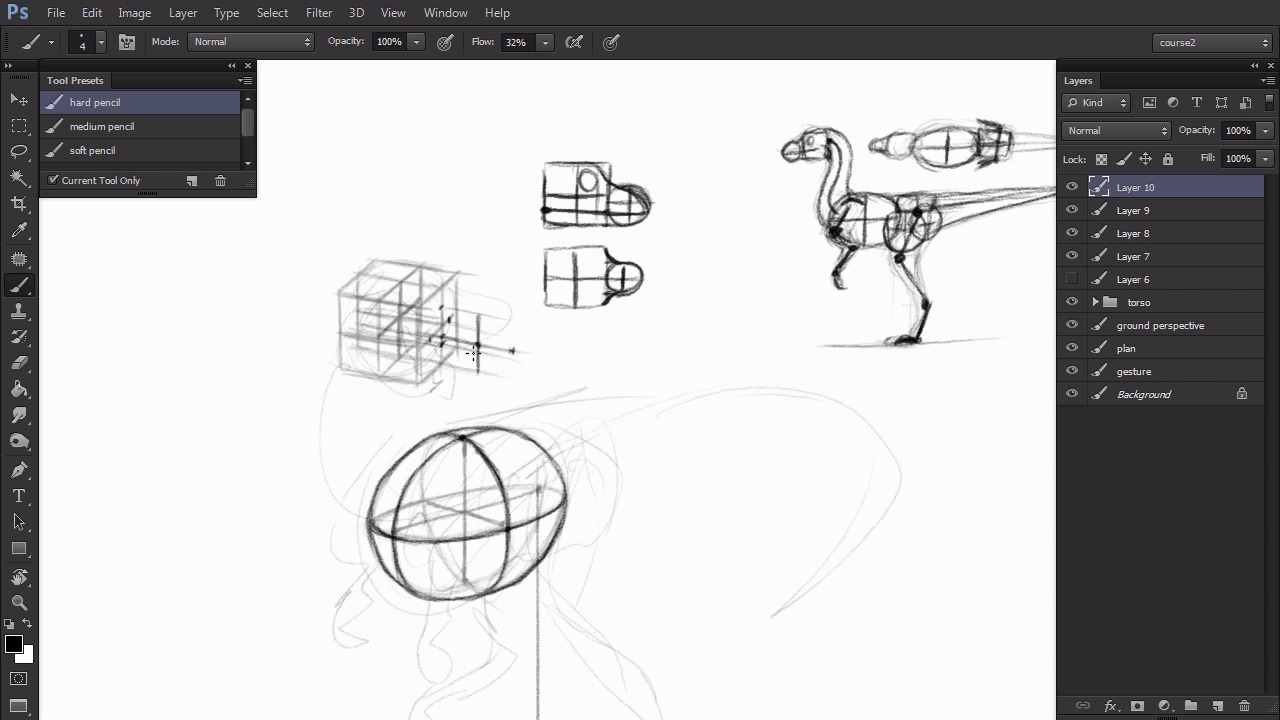Open the brush Mode dropdown

click(x=250, y=42)
